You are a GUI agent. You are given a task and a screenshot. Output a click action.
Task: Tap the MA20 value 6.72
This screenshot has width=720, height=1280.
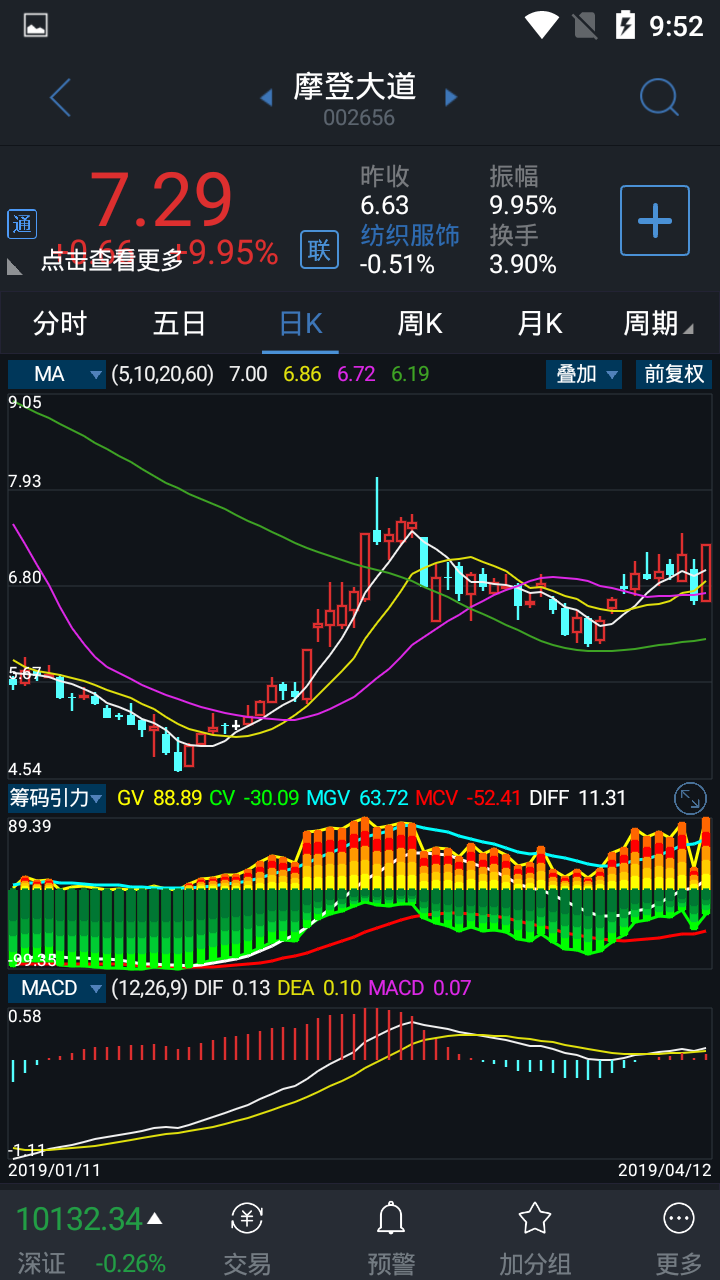point(356,374)
